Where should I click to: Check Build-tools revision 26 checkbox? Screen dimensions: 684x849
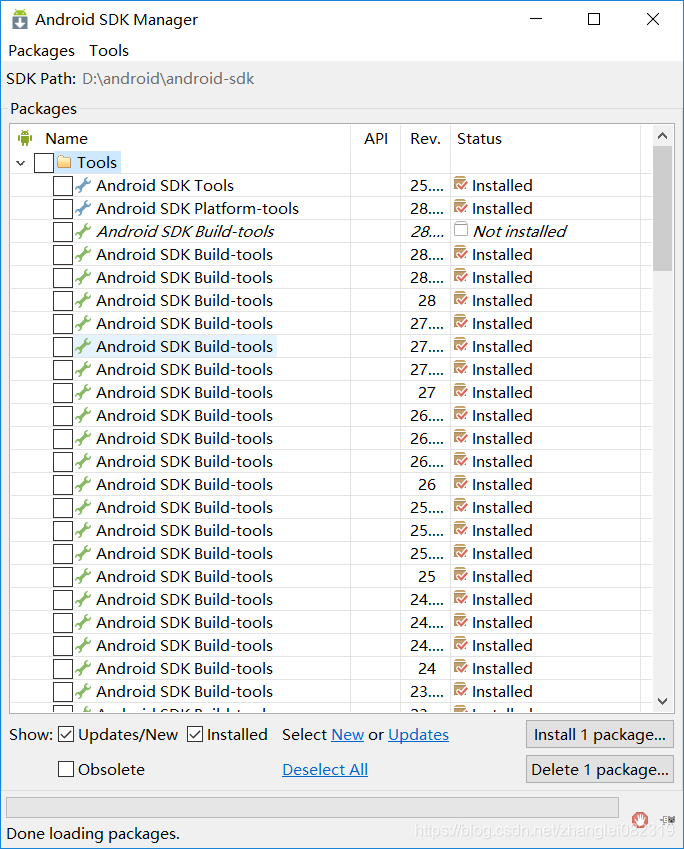coord(63,485)
